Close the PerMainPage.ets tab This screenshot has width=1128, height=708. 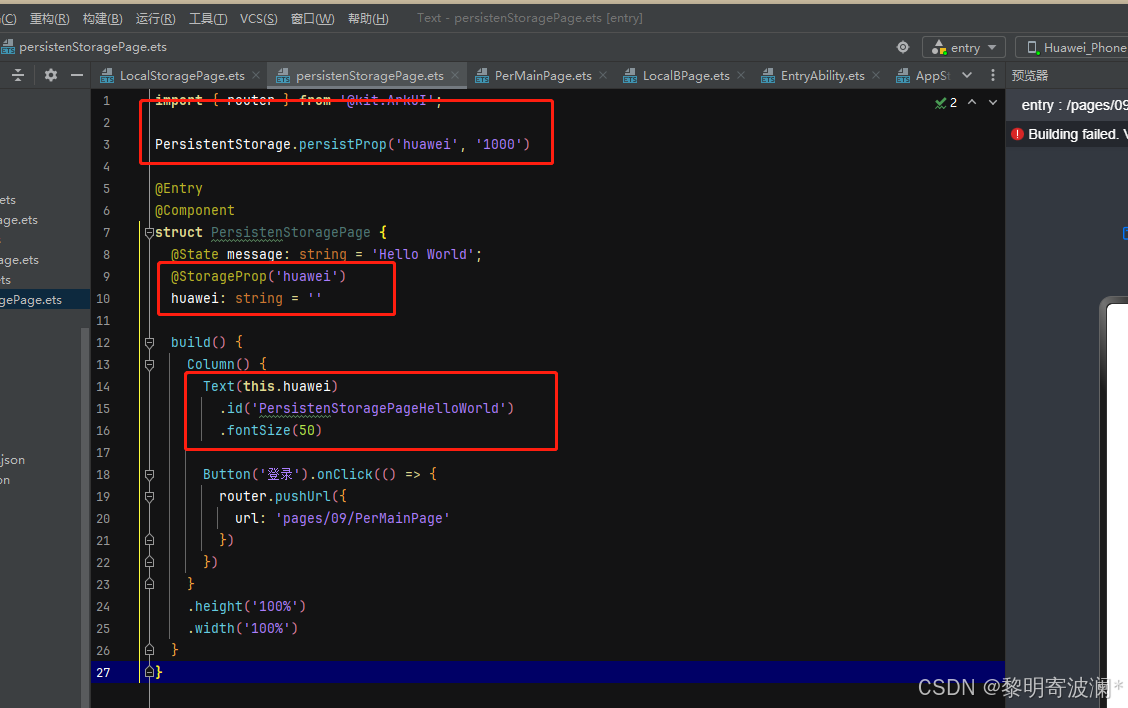click(x=603, y=75)
